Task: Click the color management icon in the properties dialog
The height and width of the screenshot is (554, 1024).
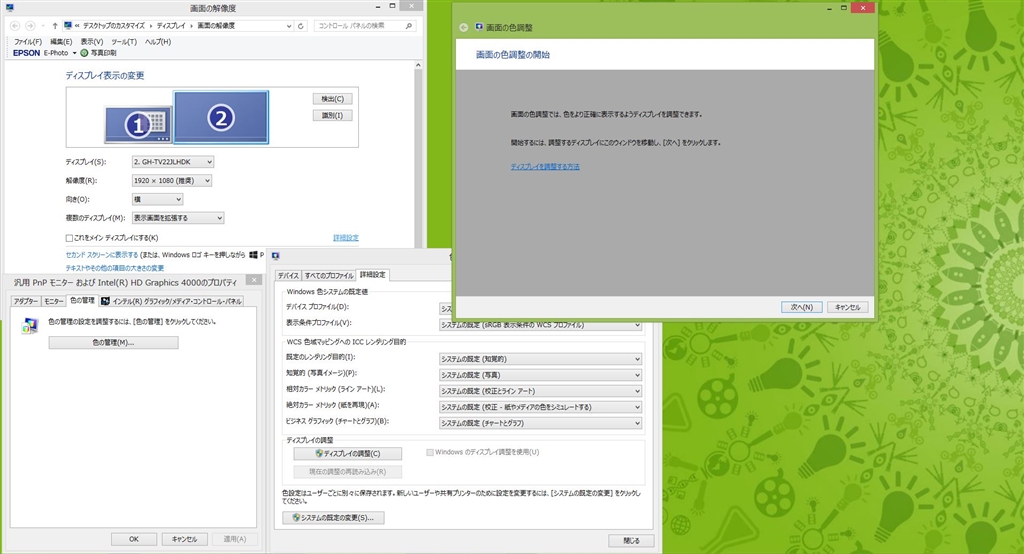Action: click(29, 326)
